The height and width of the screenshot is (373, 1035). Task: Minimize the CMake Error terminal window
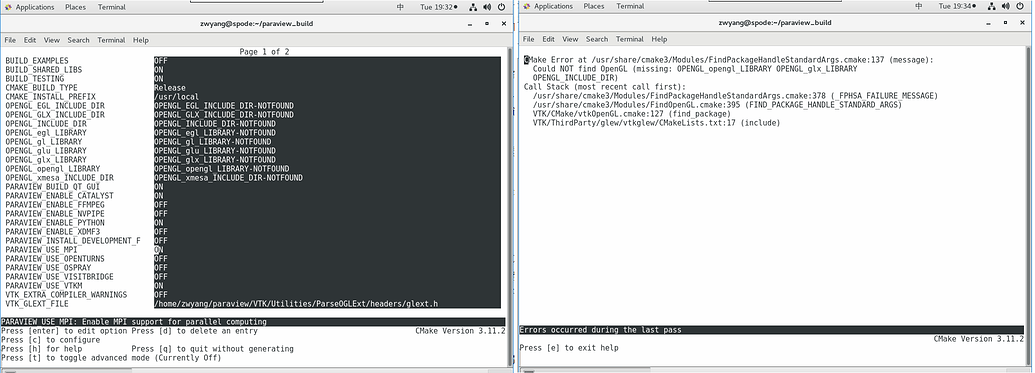click(x=989, y=22)
